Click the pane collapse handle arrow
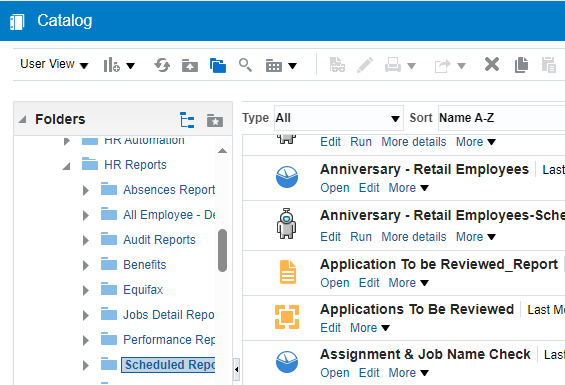The image size is (565, 385). 236,369
